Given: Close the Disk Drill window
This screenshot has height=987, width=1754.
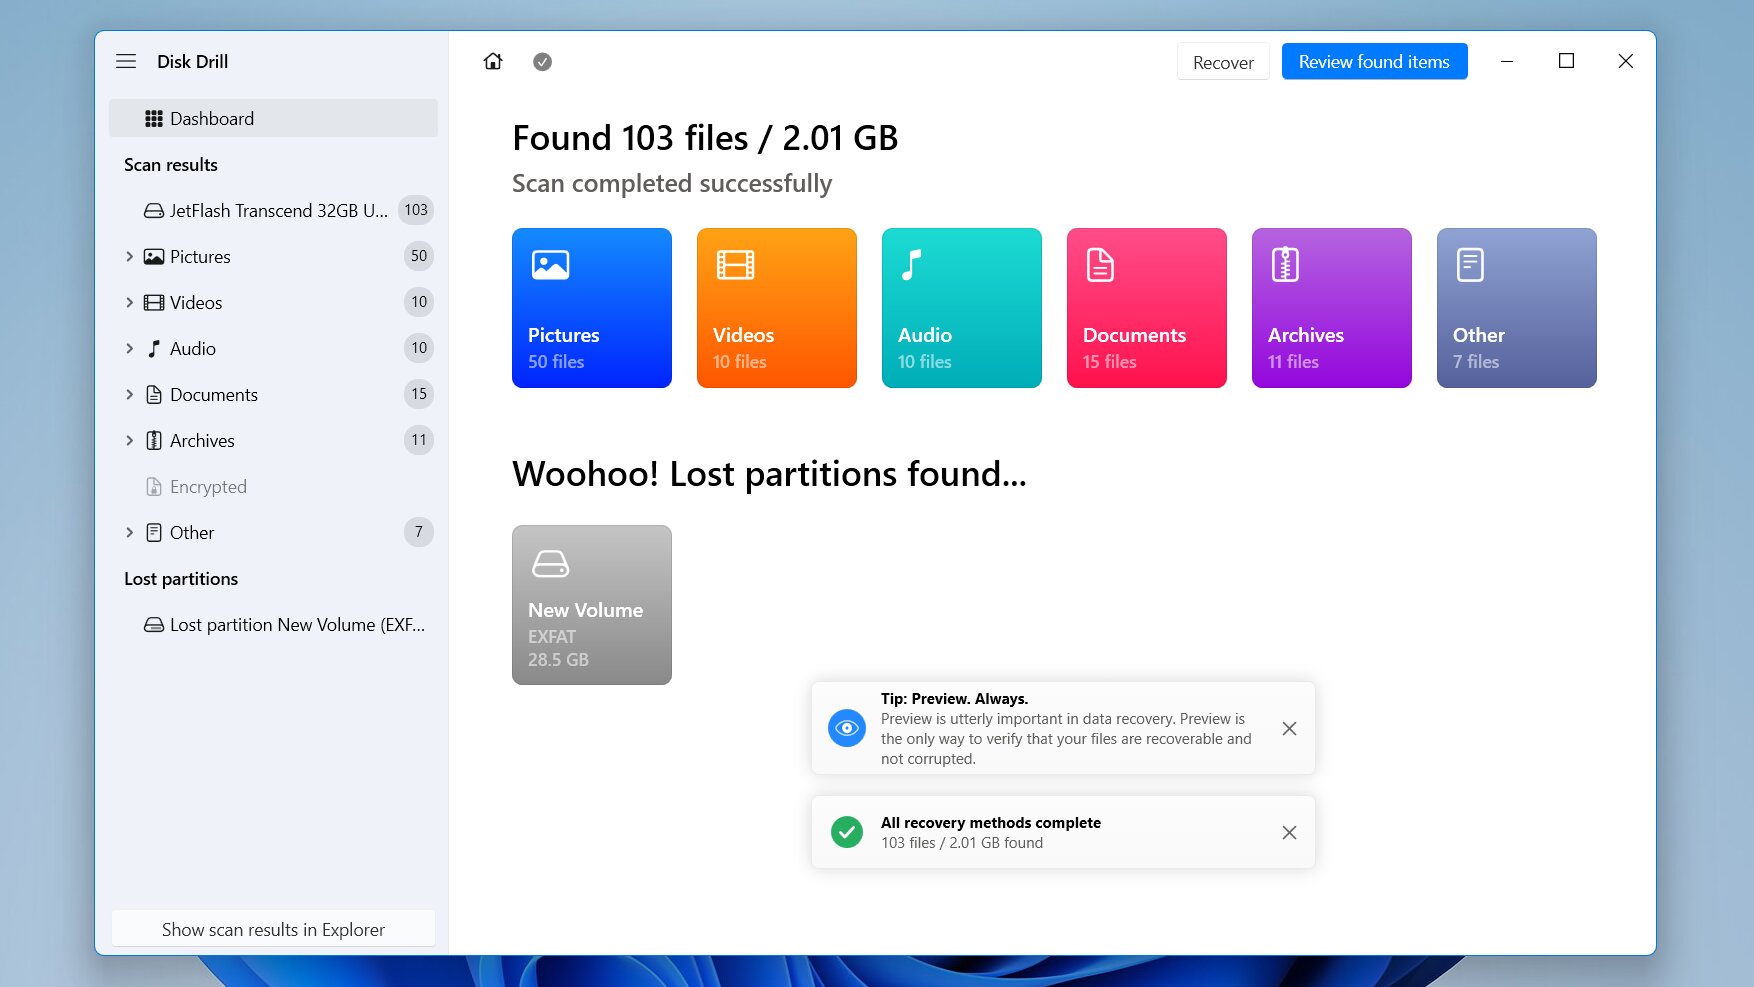Looking at the screenshot, I should pyautogui.click(x=1626, y=62).
